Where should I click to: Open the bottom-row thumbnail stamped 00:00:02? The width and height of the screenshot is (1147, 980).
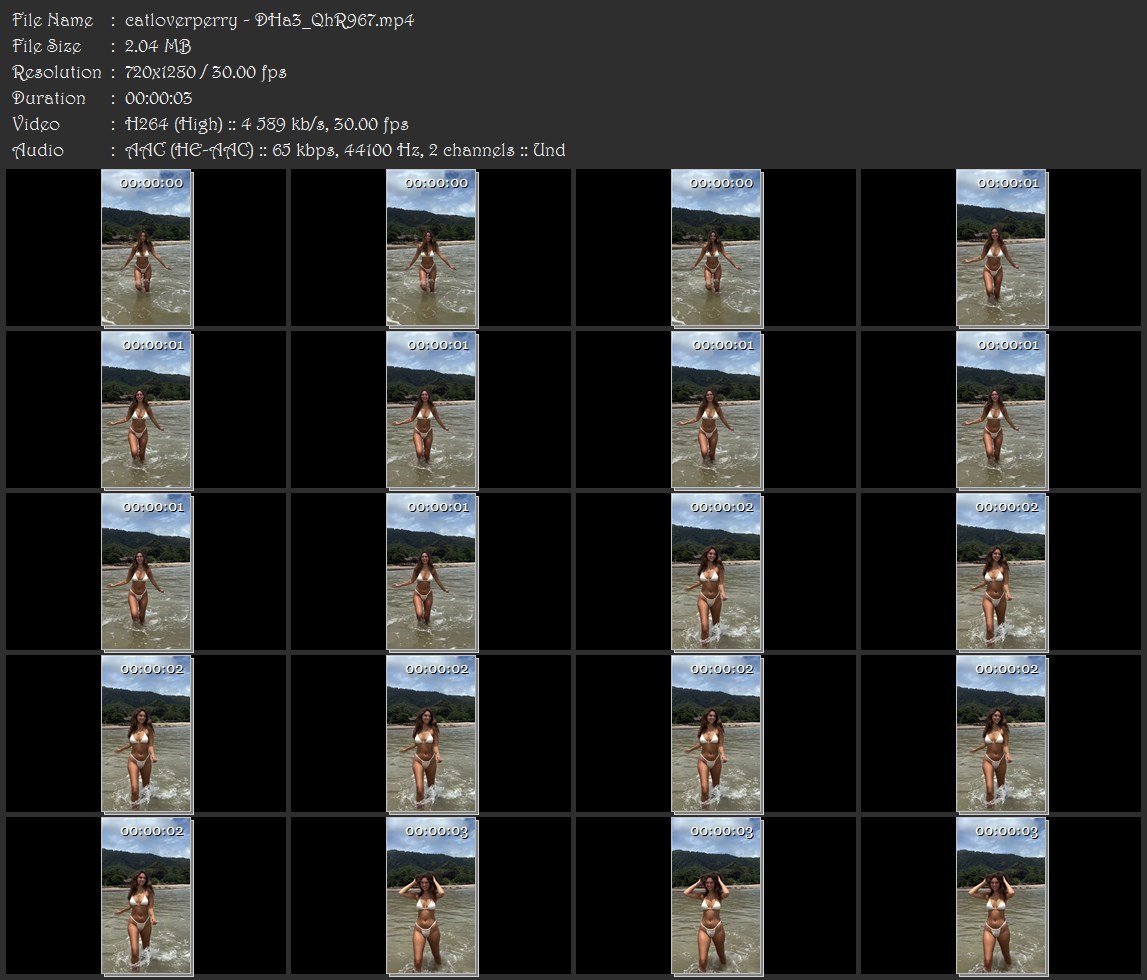[x=146, y=897]
